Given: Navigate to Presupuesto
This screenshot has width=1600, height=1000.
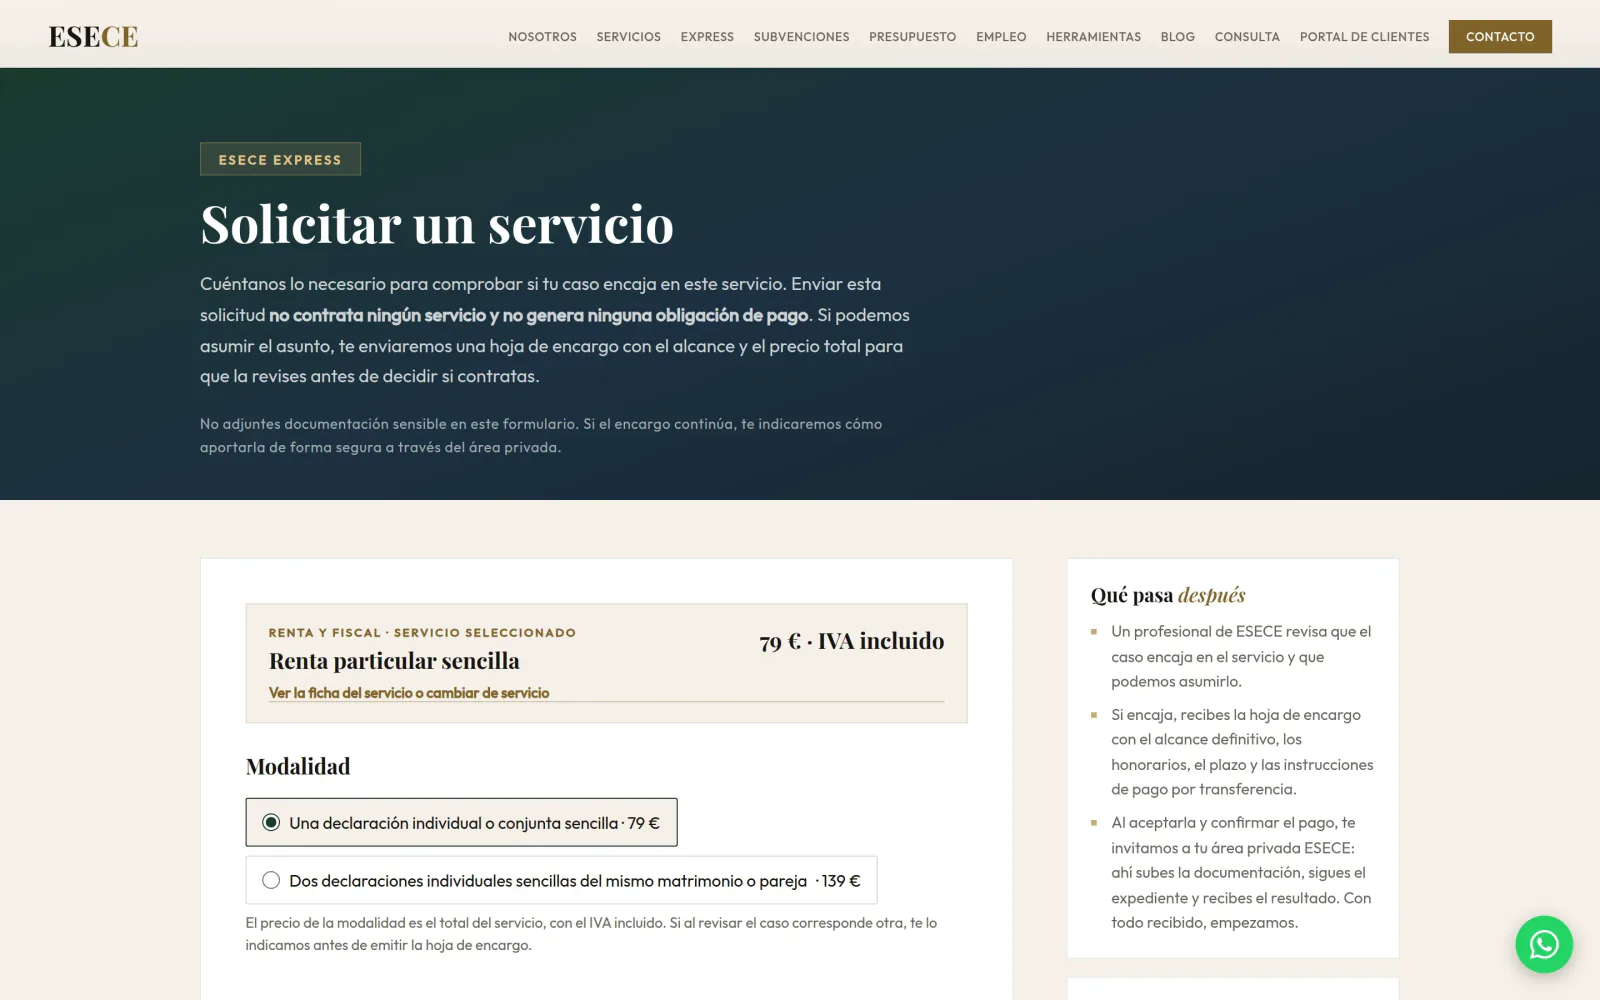Looking at the screenshot, I should pos(912,37).
